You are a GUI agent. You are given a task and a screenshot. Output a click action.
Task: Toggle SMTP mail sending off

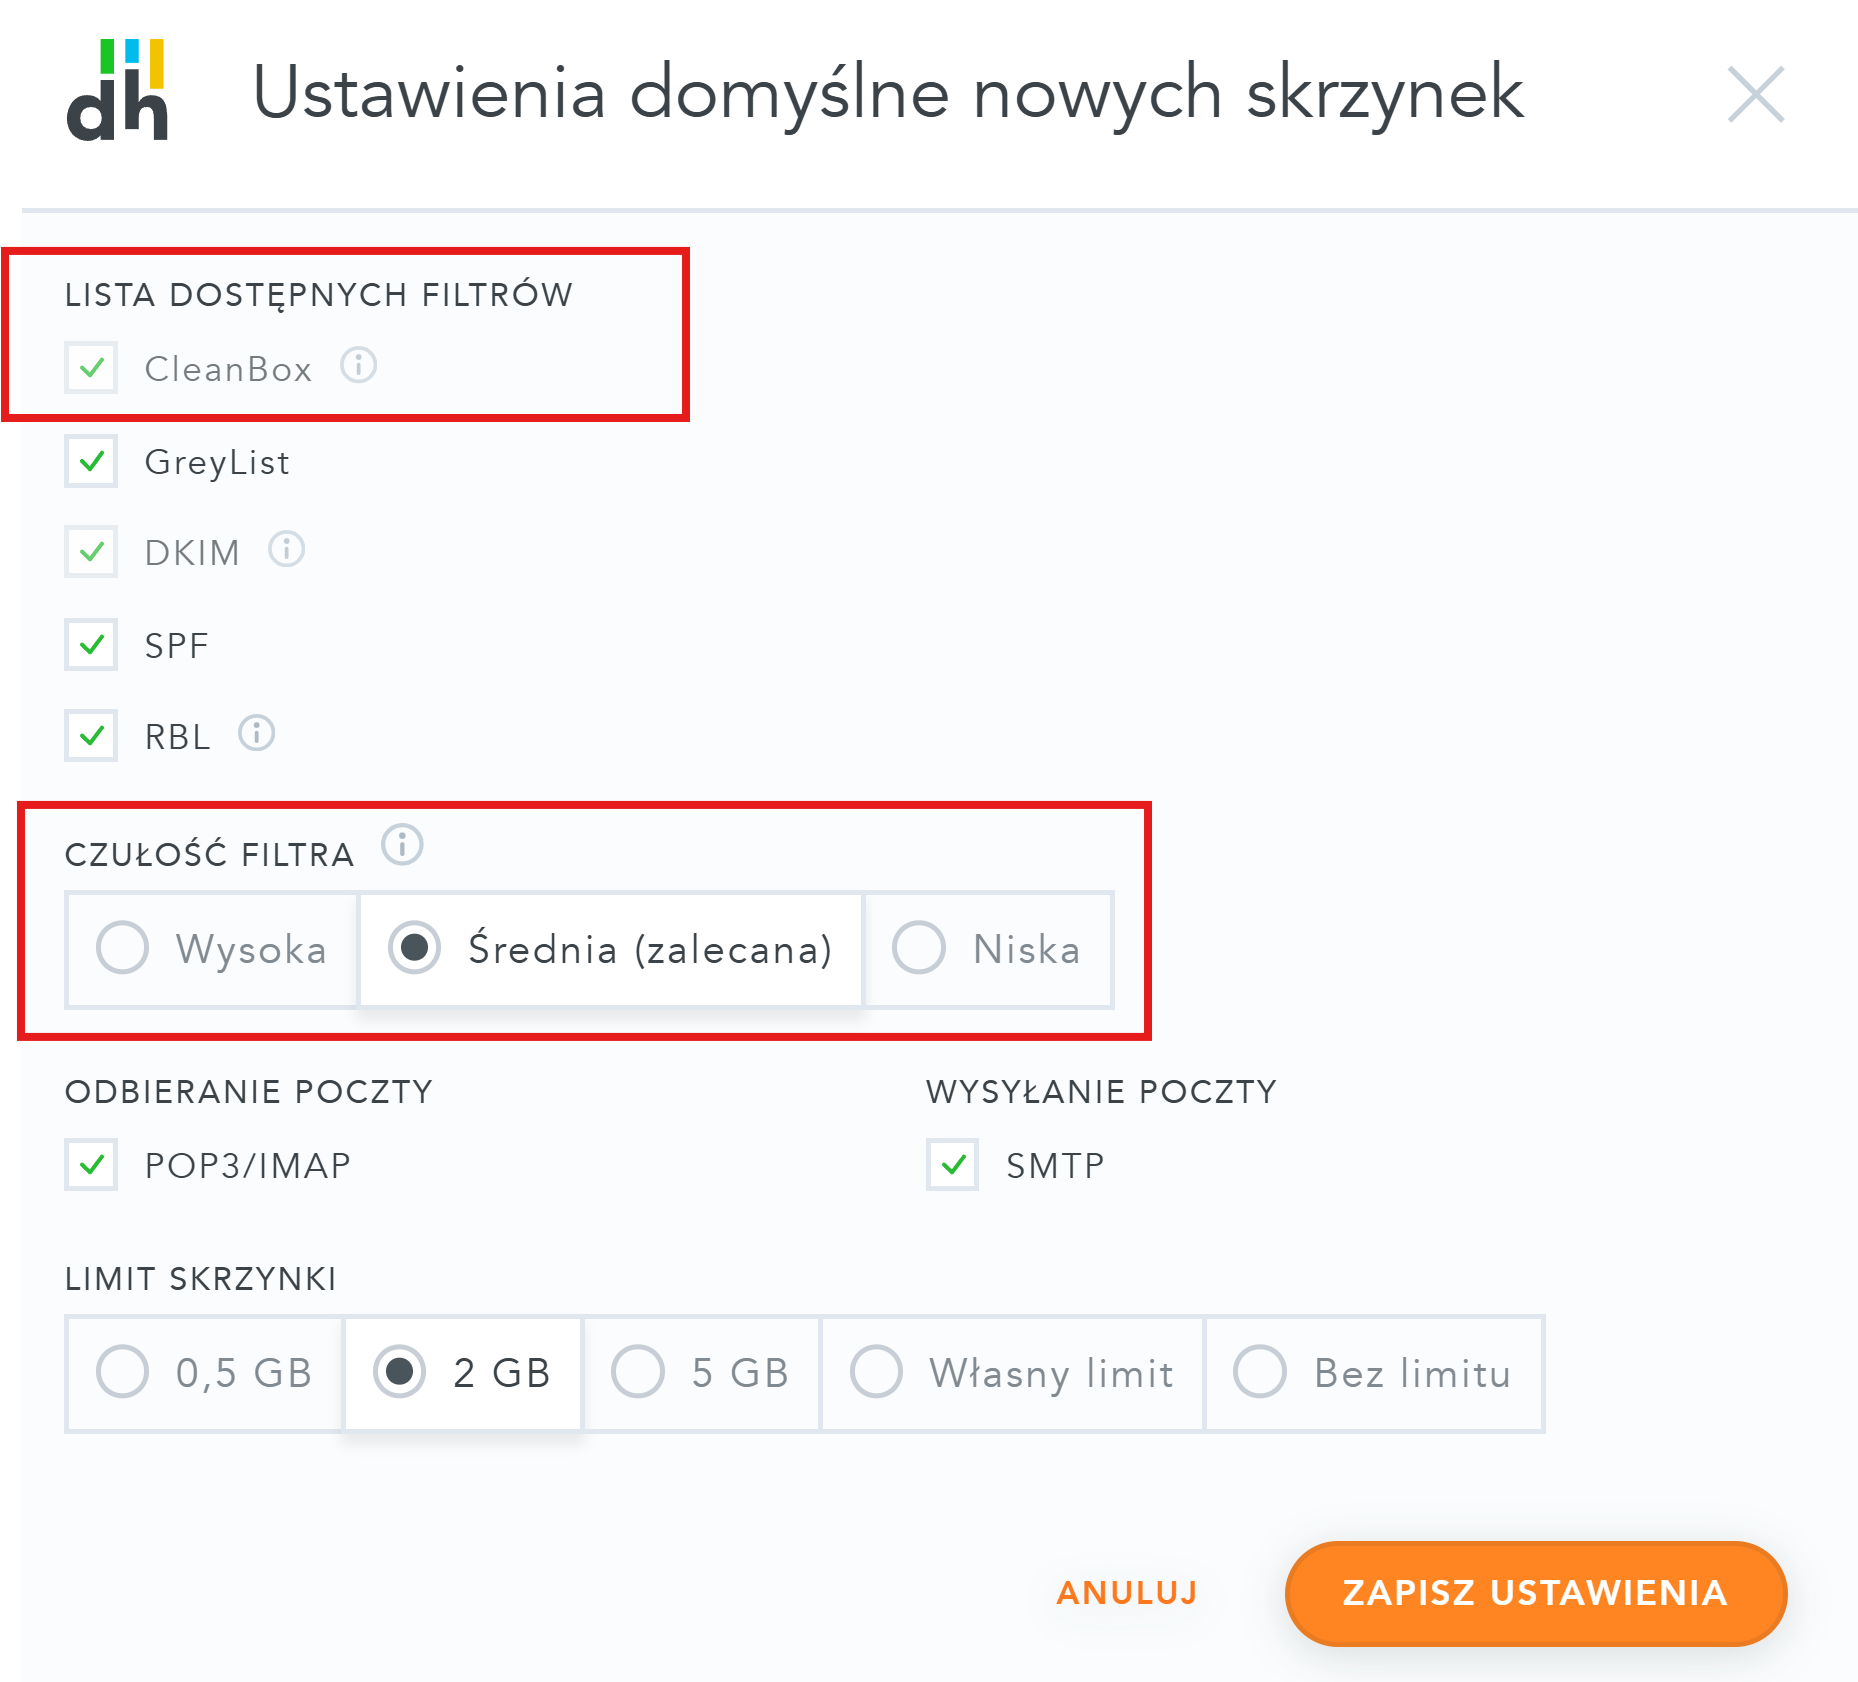[x=951, y=1164]
